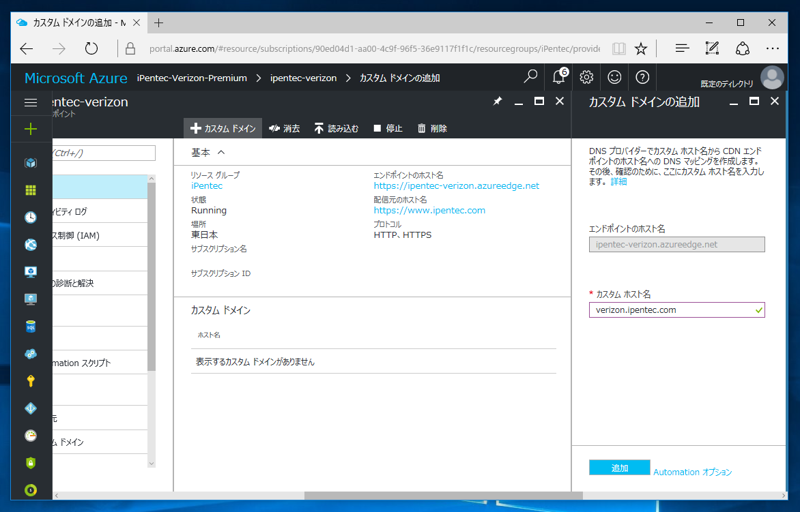Select カスタム ドメインの追加 breadcrumb
Screen dimensions: 800x512
(399, 78)
